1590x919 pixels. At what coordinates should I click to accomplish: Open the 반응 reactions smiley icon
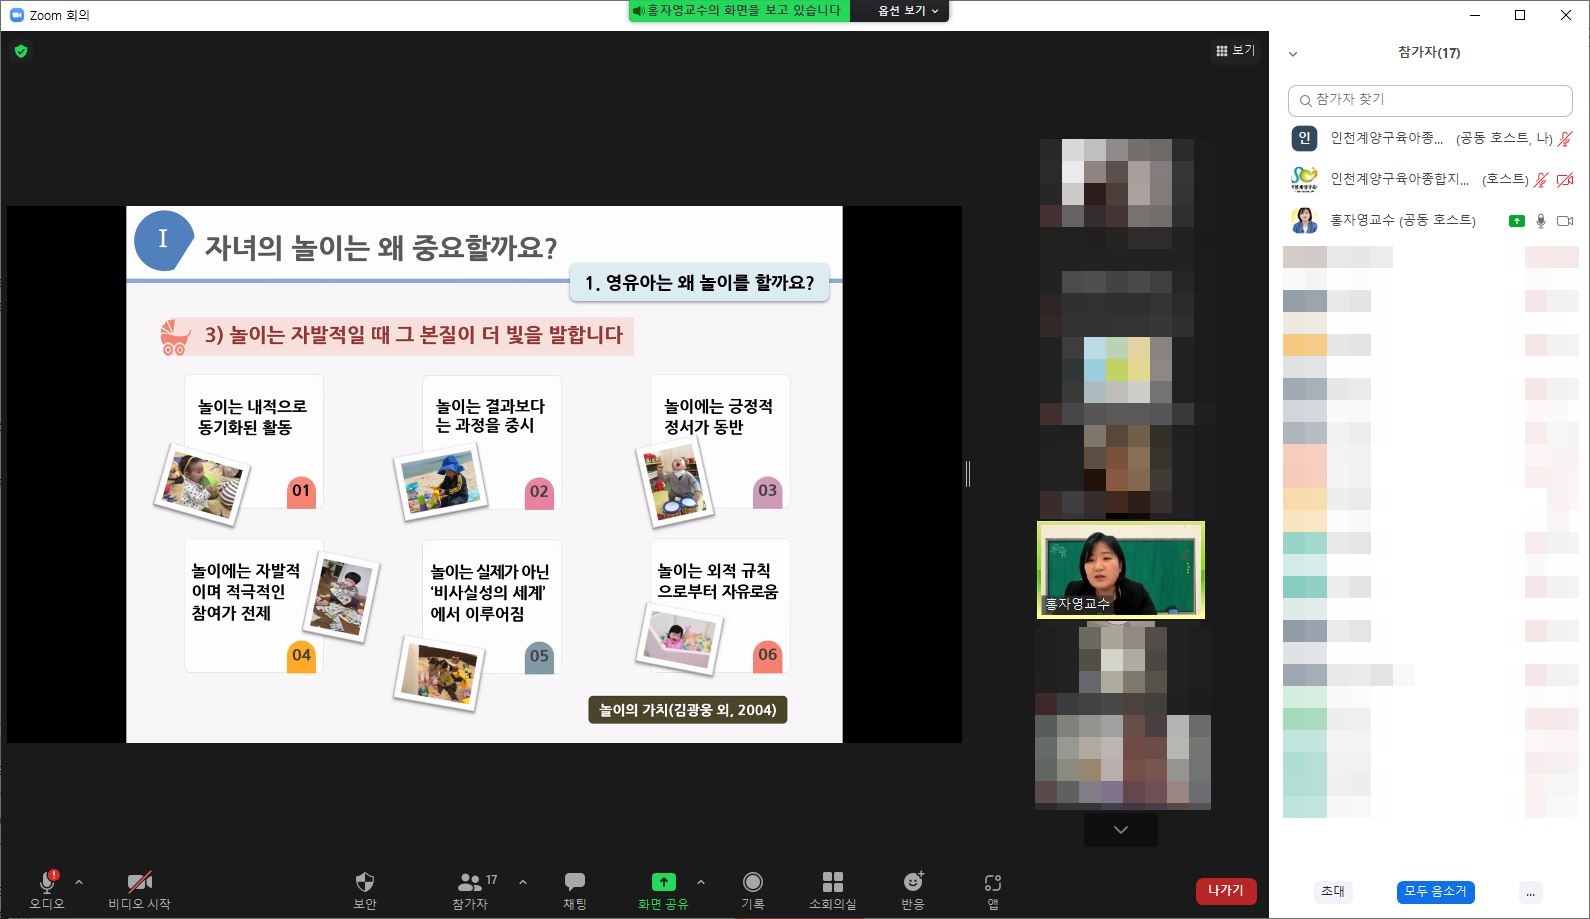pos(913,882)
